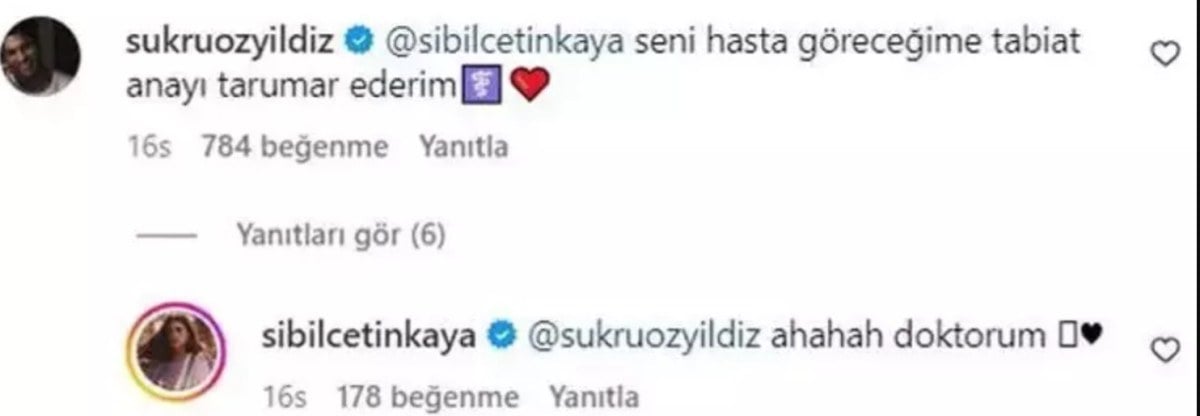The width and height of the screenshot is (1200, 416).
Task: Expand hidden replies via Yanıtları gör (6)
Action: 340,235
